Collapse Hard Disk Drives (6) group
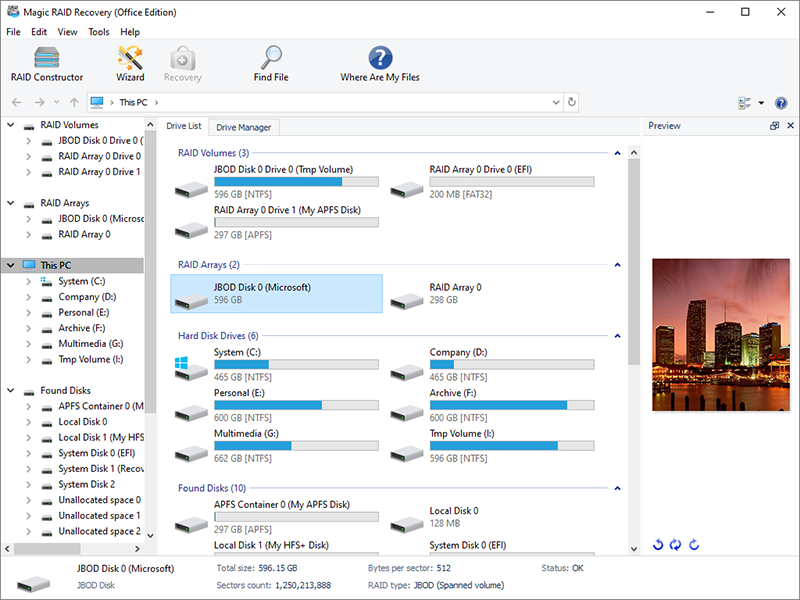Screen dimensions: 800x600 [x=617, y=336]
